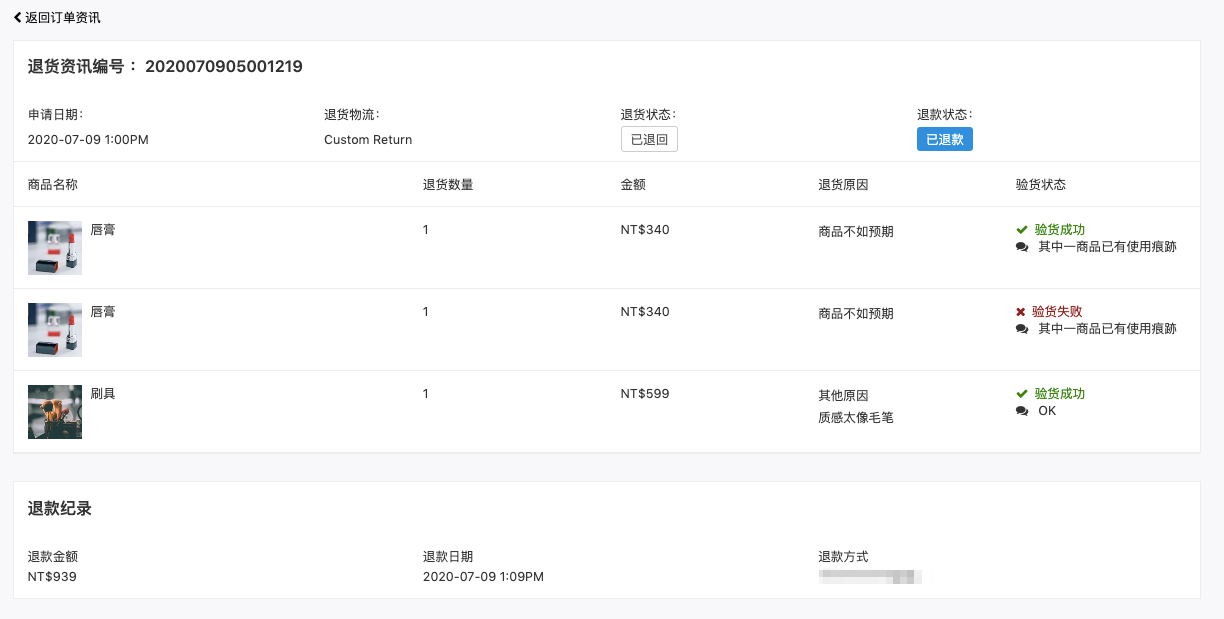Click comment bubble icon in failed inspection row
Viewport: 1224px width, 619px height.
[1022, 329]
